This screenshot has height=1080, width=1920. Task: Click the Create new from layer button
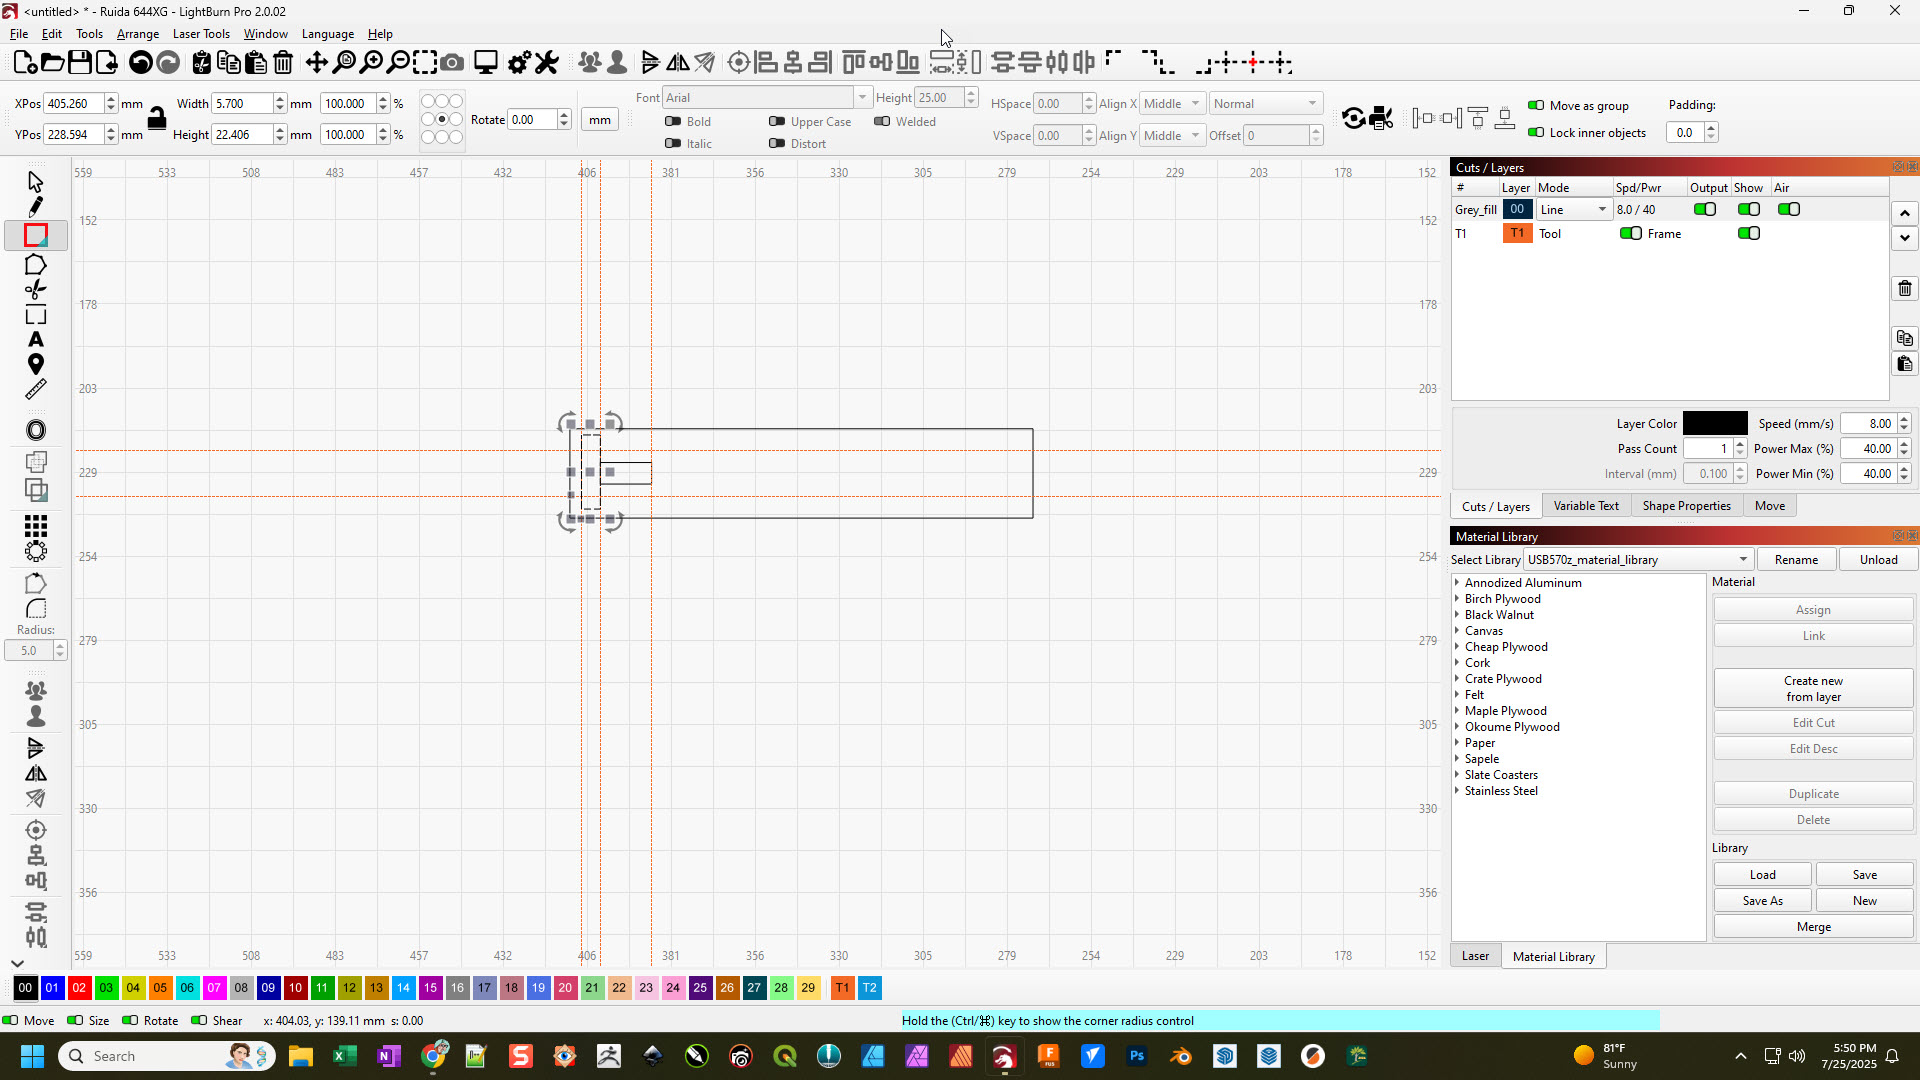tap(1813, 688)
